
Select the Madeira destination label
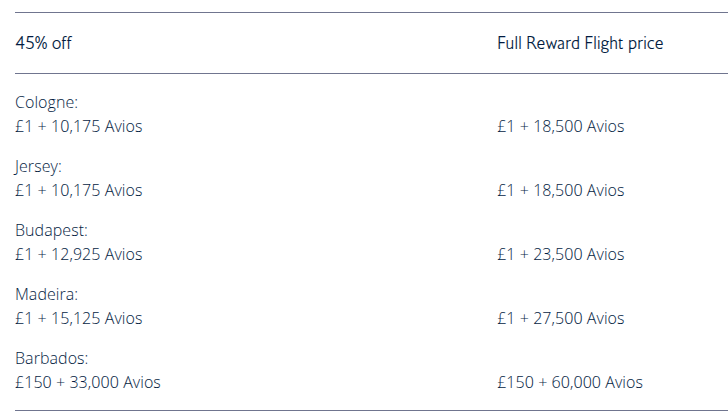tap(46, 294)
